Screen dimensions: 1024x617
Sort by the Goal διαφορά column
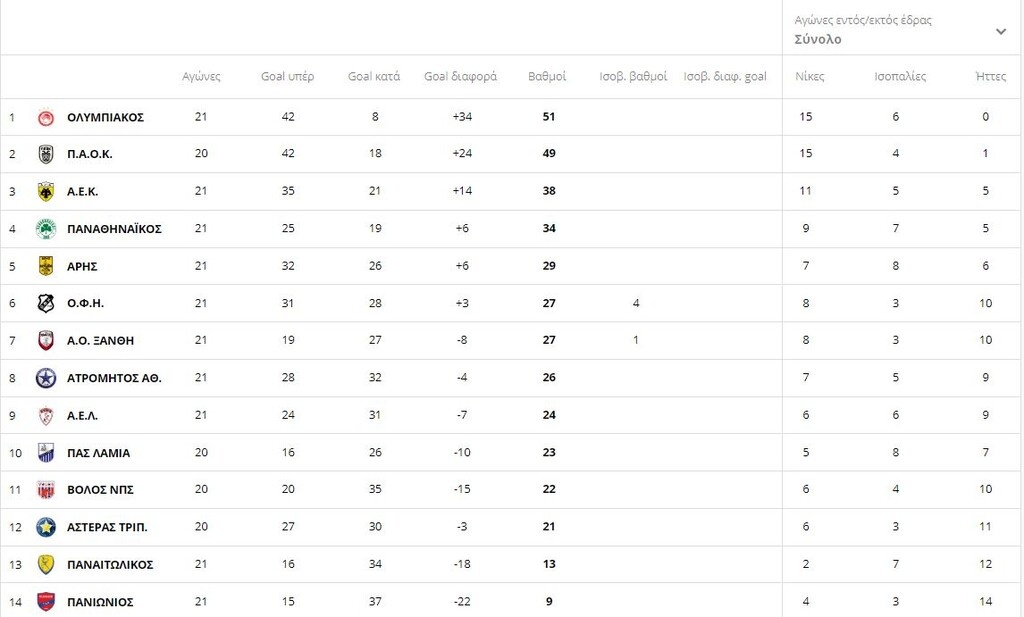(x=460, y=76)
